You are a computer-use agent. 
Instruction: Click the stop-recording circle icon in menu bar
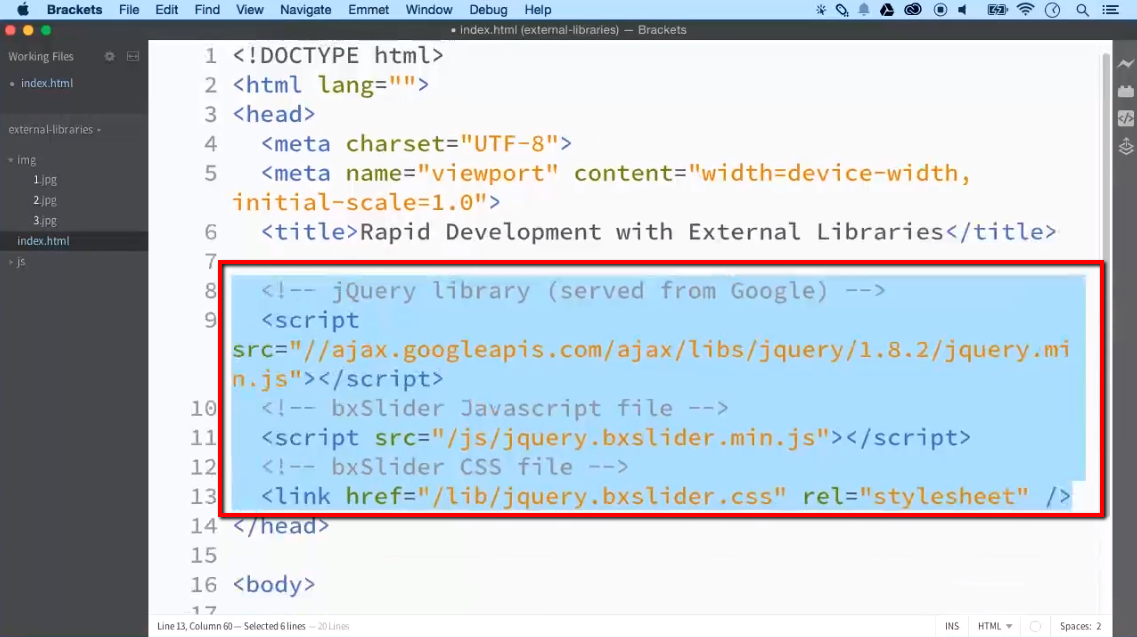(x=940, y=9)
